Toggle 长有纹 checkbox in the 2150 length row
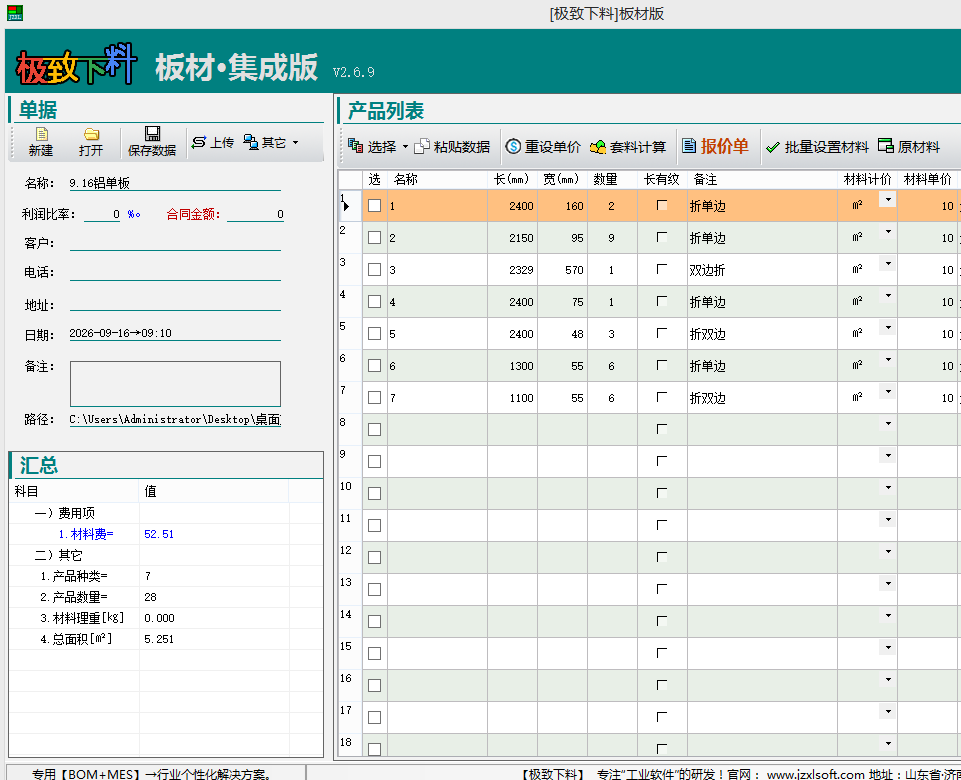Screen dimensions: 961x780 661,237
